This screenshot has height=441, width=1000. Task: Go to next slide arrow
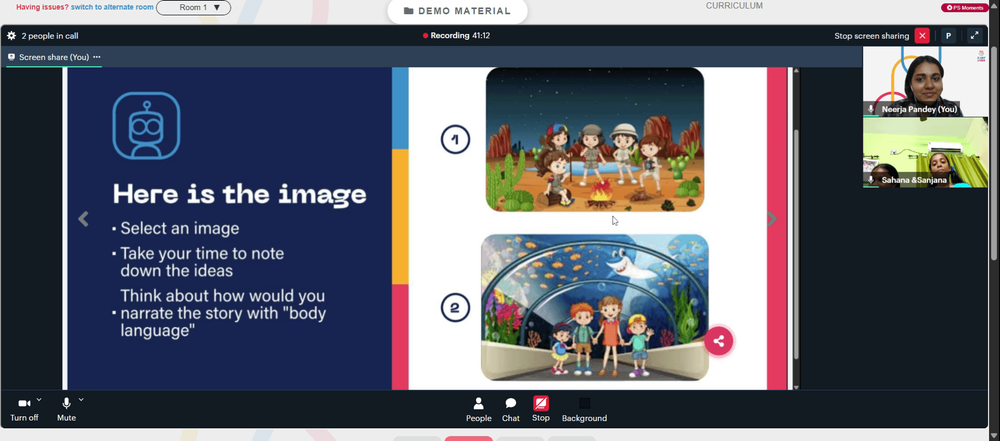click(772, 219)
